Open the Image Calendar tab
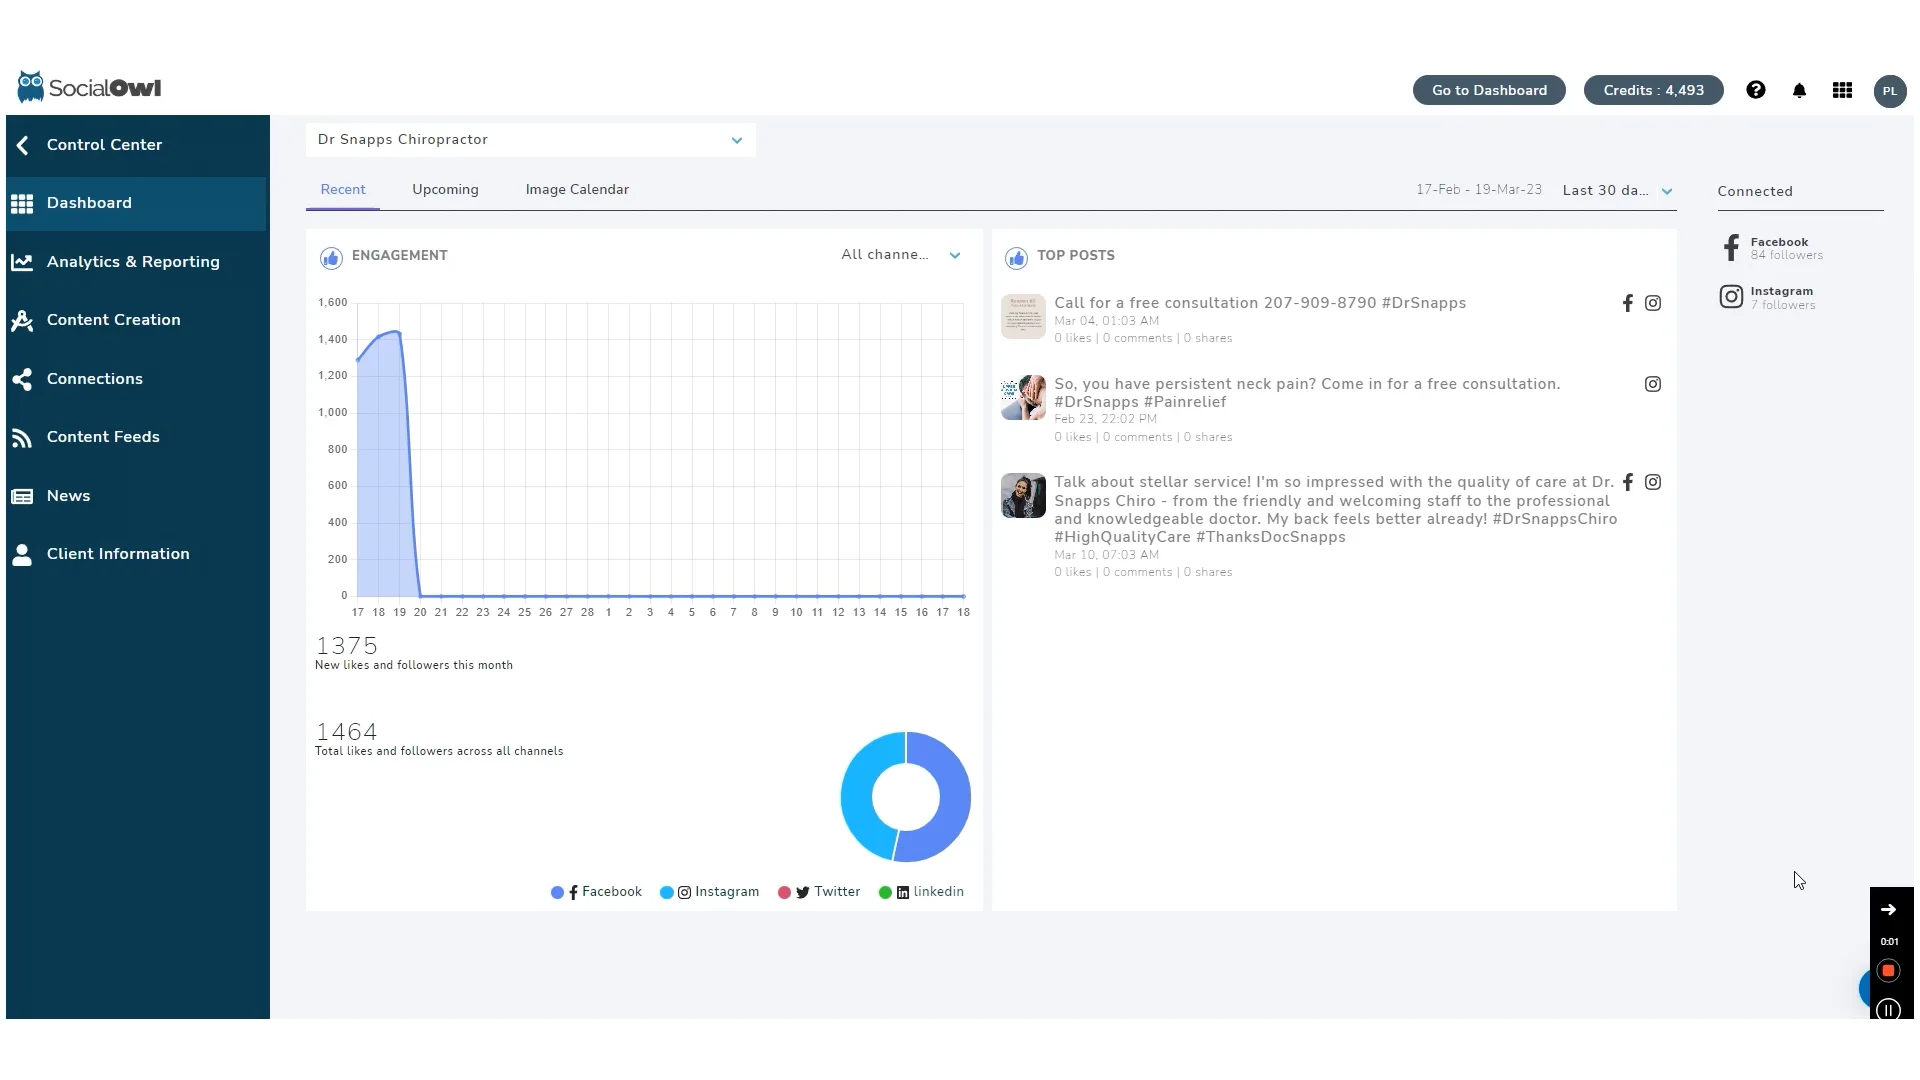 point(576,189)
